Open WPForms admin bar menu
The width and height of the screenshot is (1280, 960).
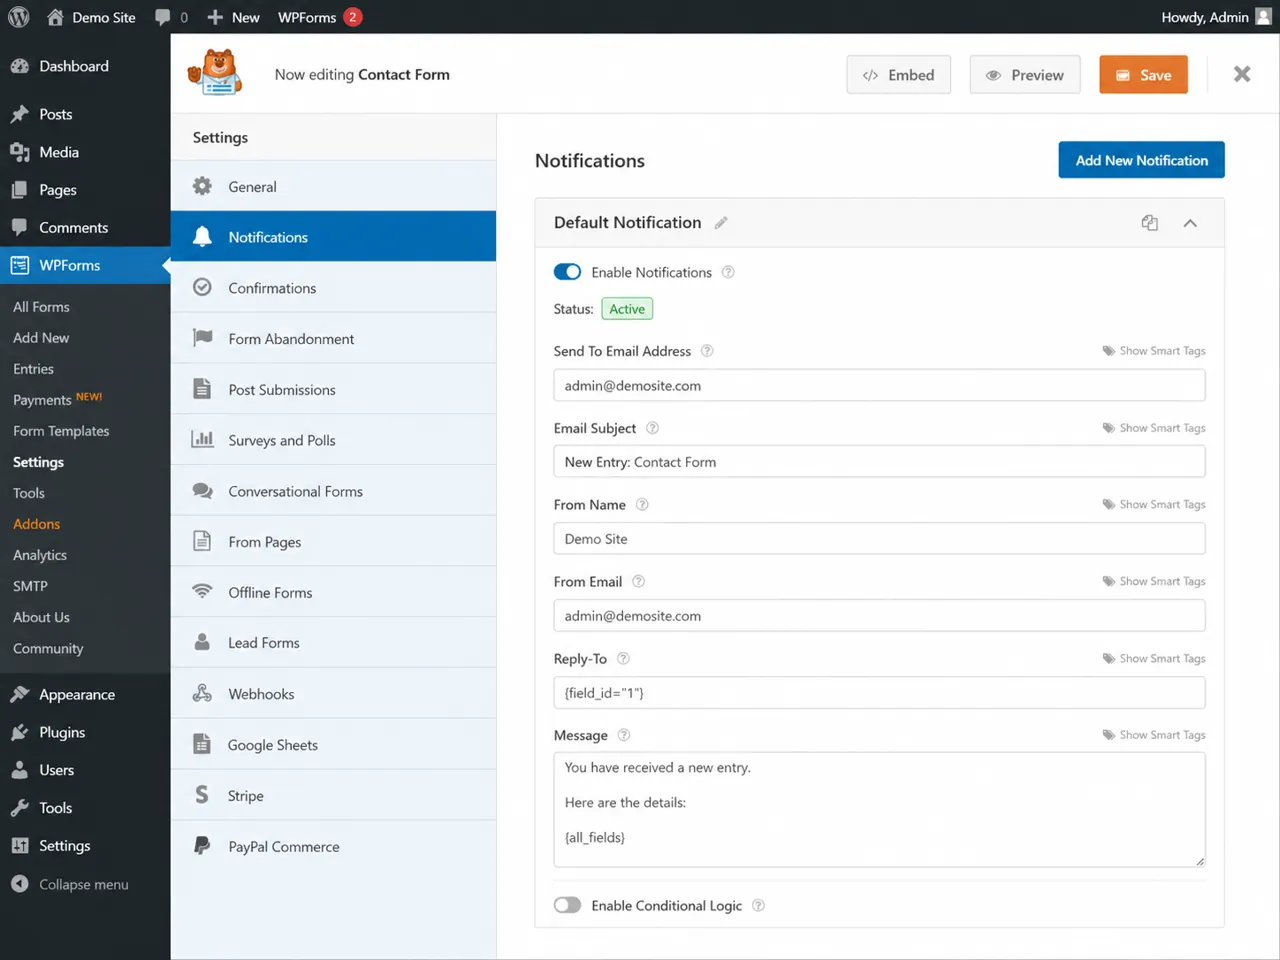[x=319, y=17]
